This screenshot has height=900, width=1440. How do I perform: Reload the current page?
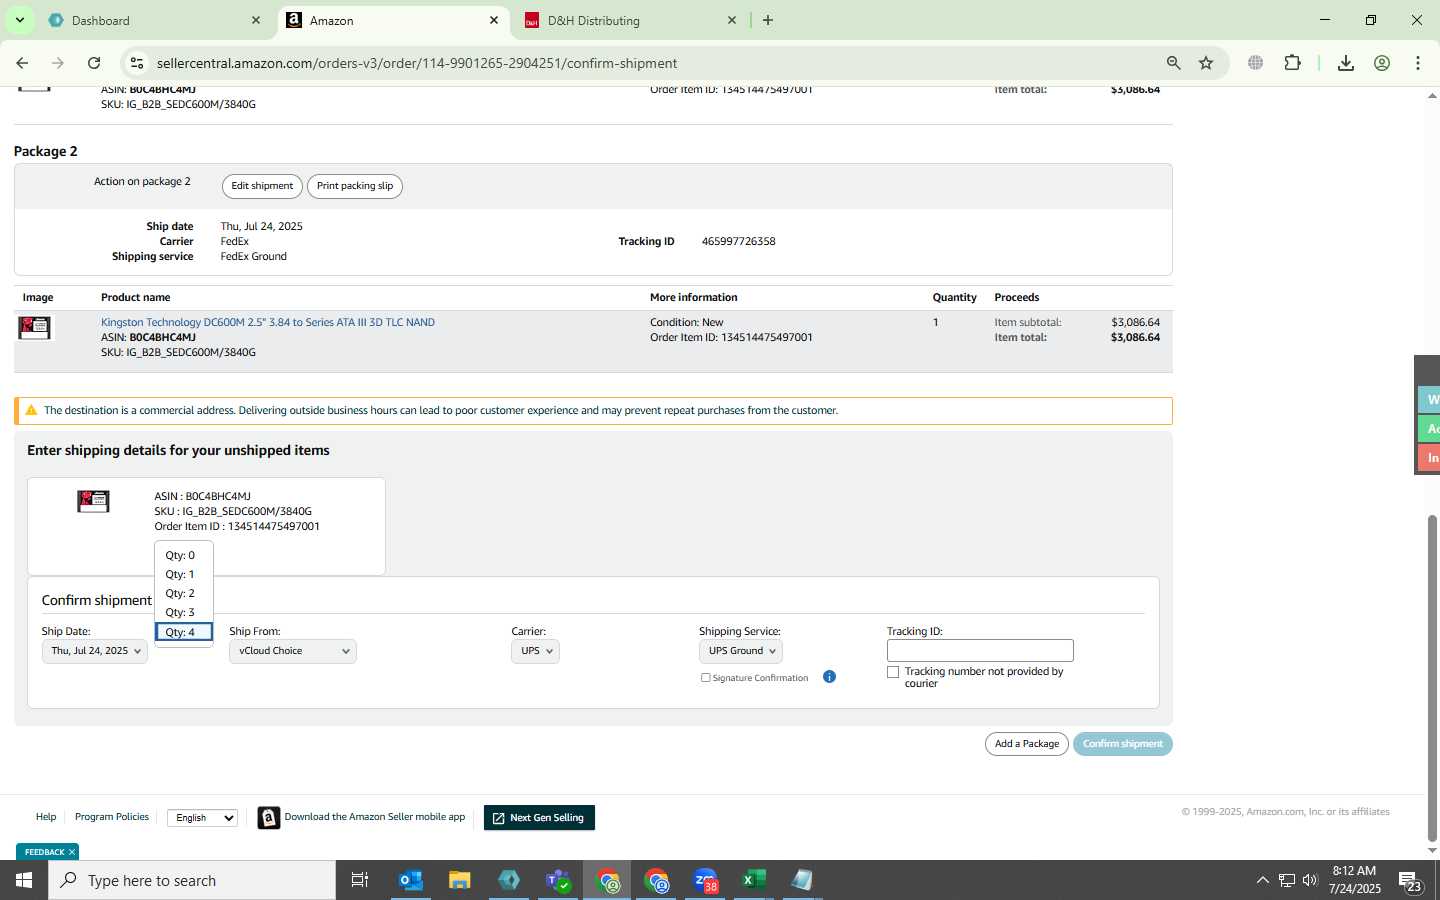click(x=94, y=63)
